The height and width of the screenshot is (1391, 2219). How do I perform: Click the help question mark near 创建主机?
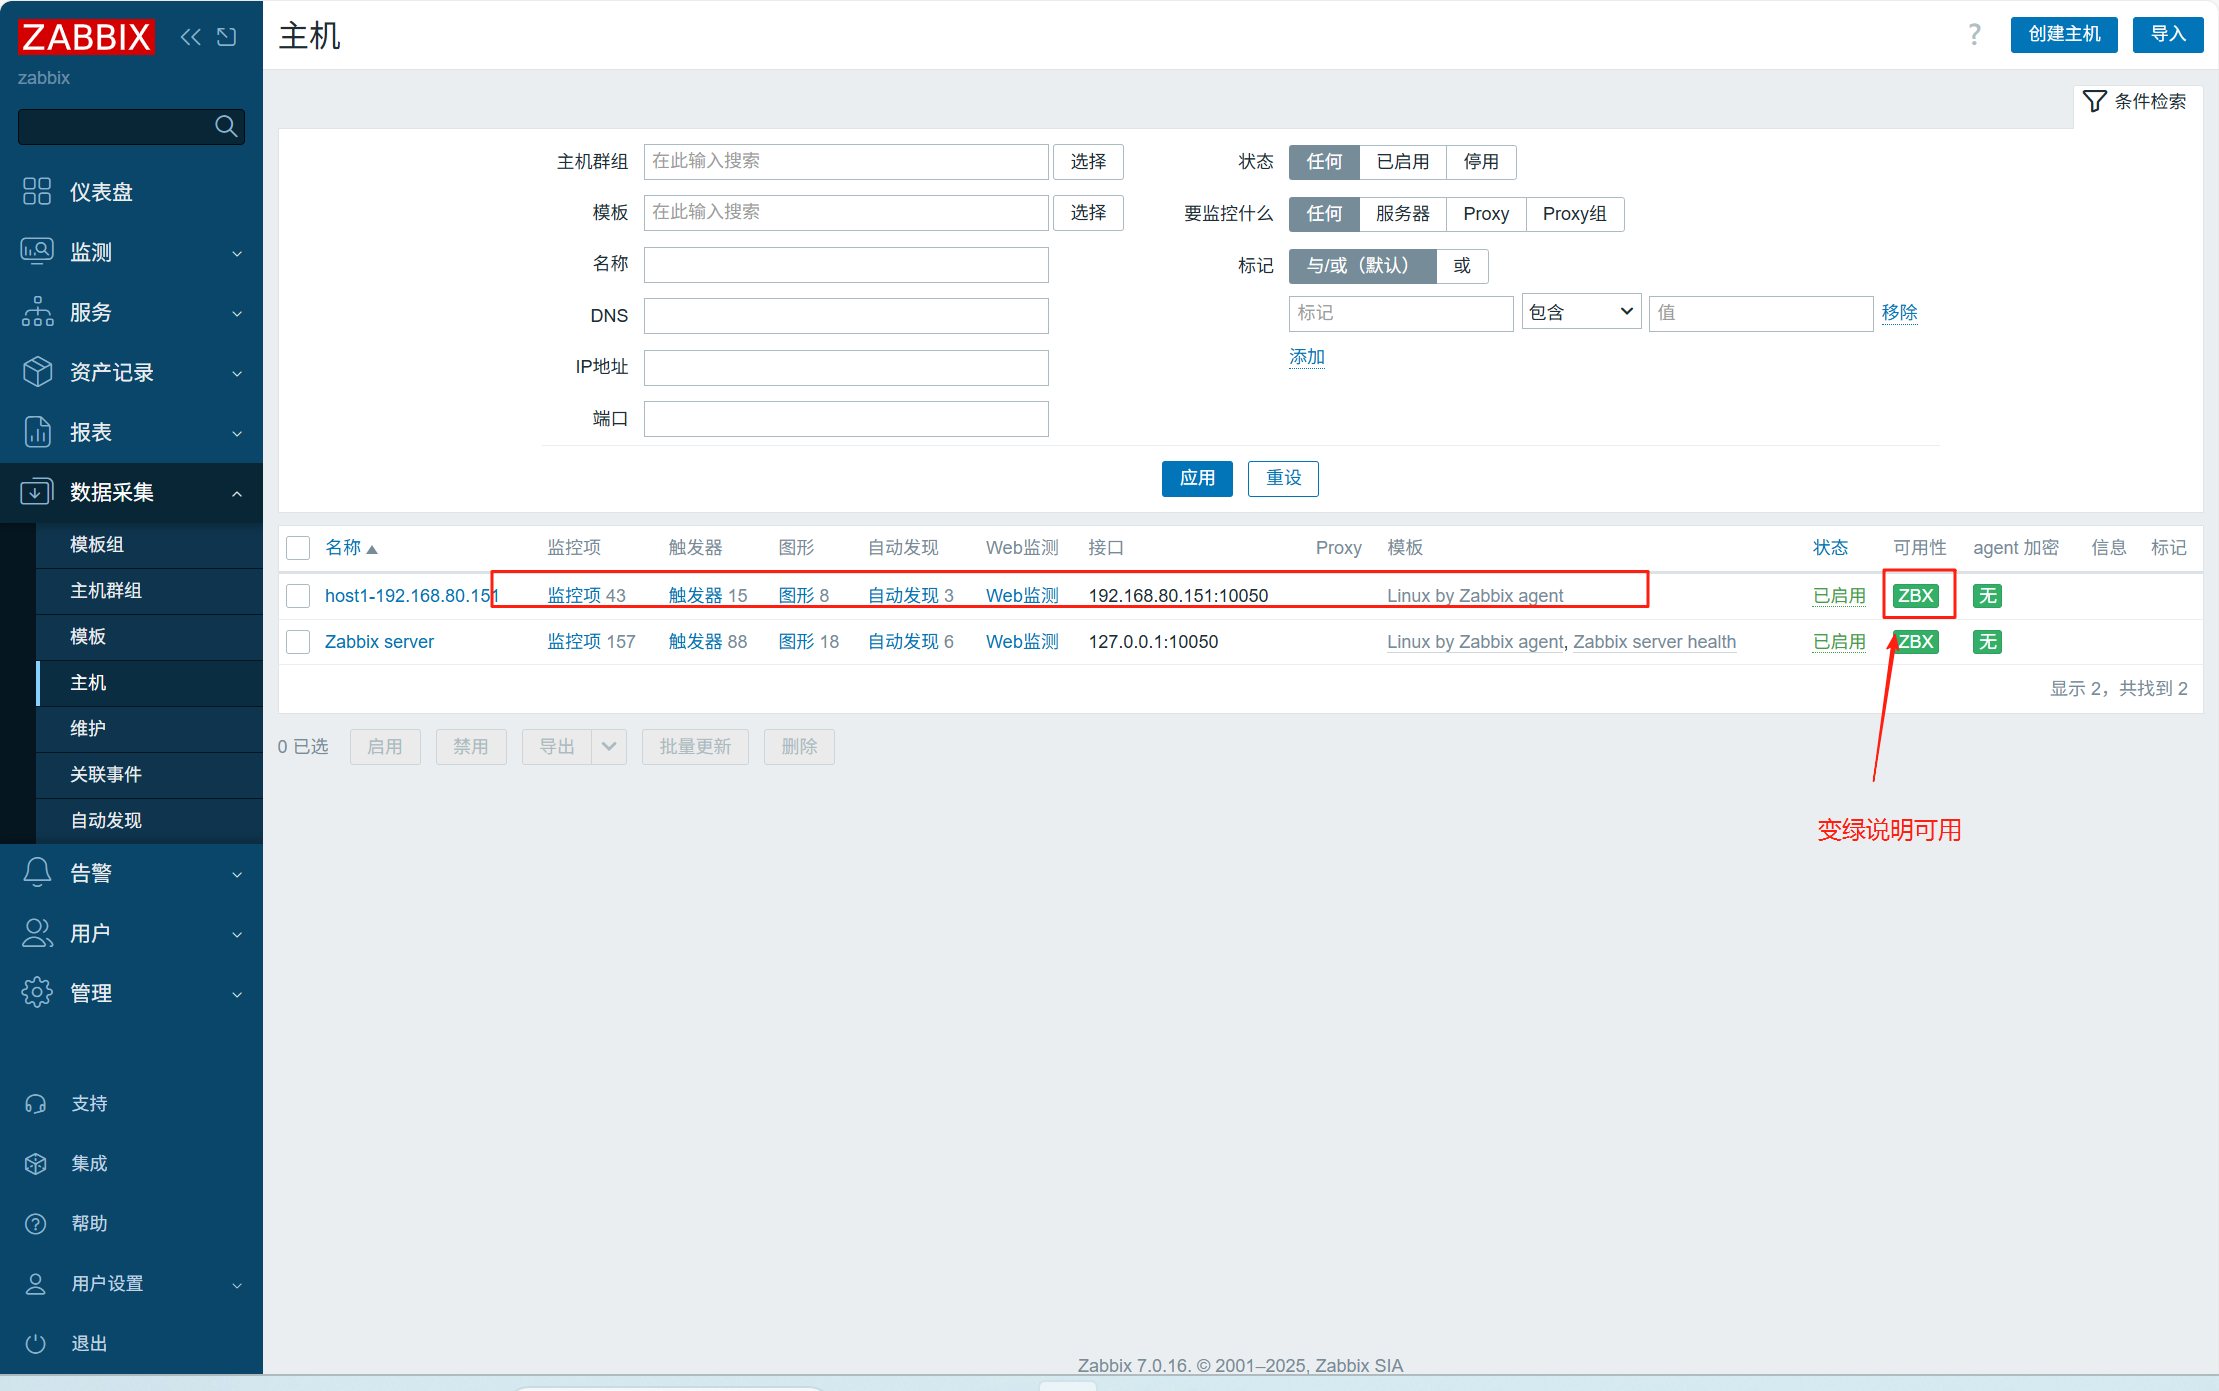1974,34
